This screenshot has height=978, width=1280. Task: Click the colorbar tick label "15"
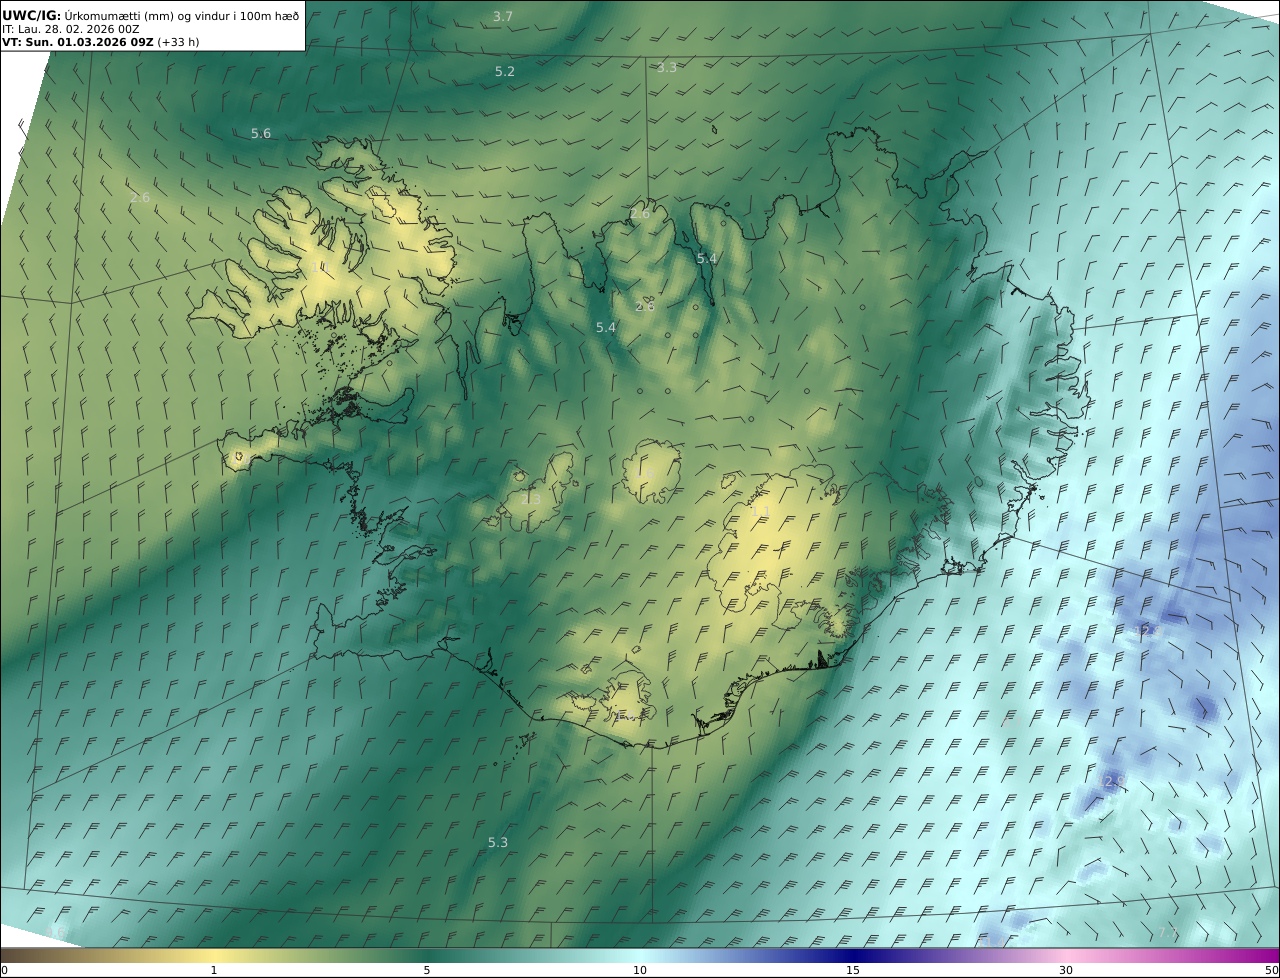853,970
